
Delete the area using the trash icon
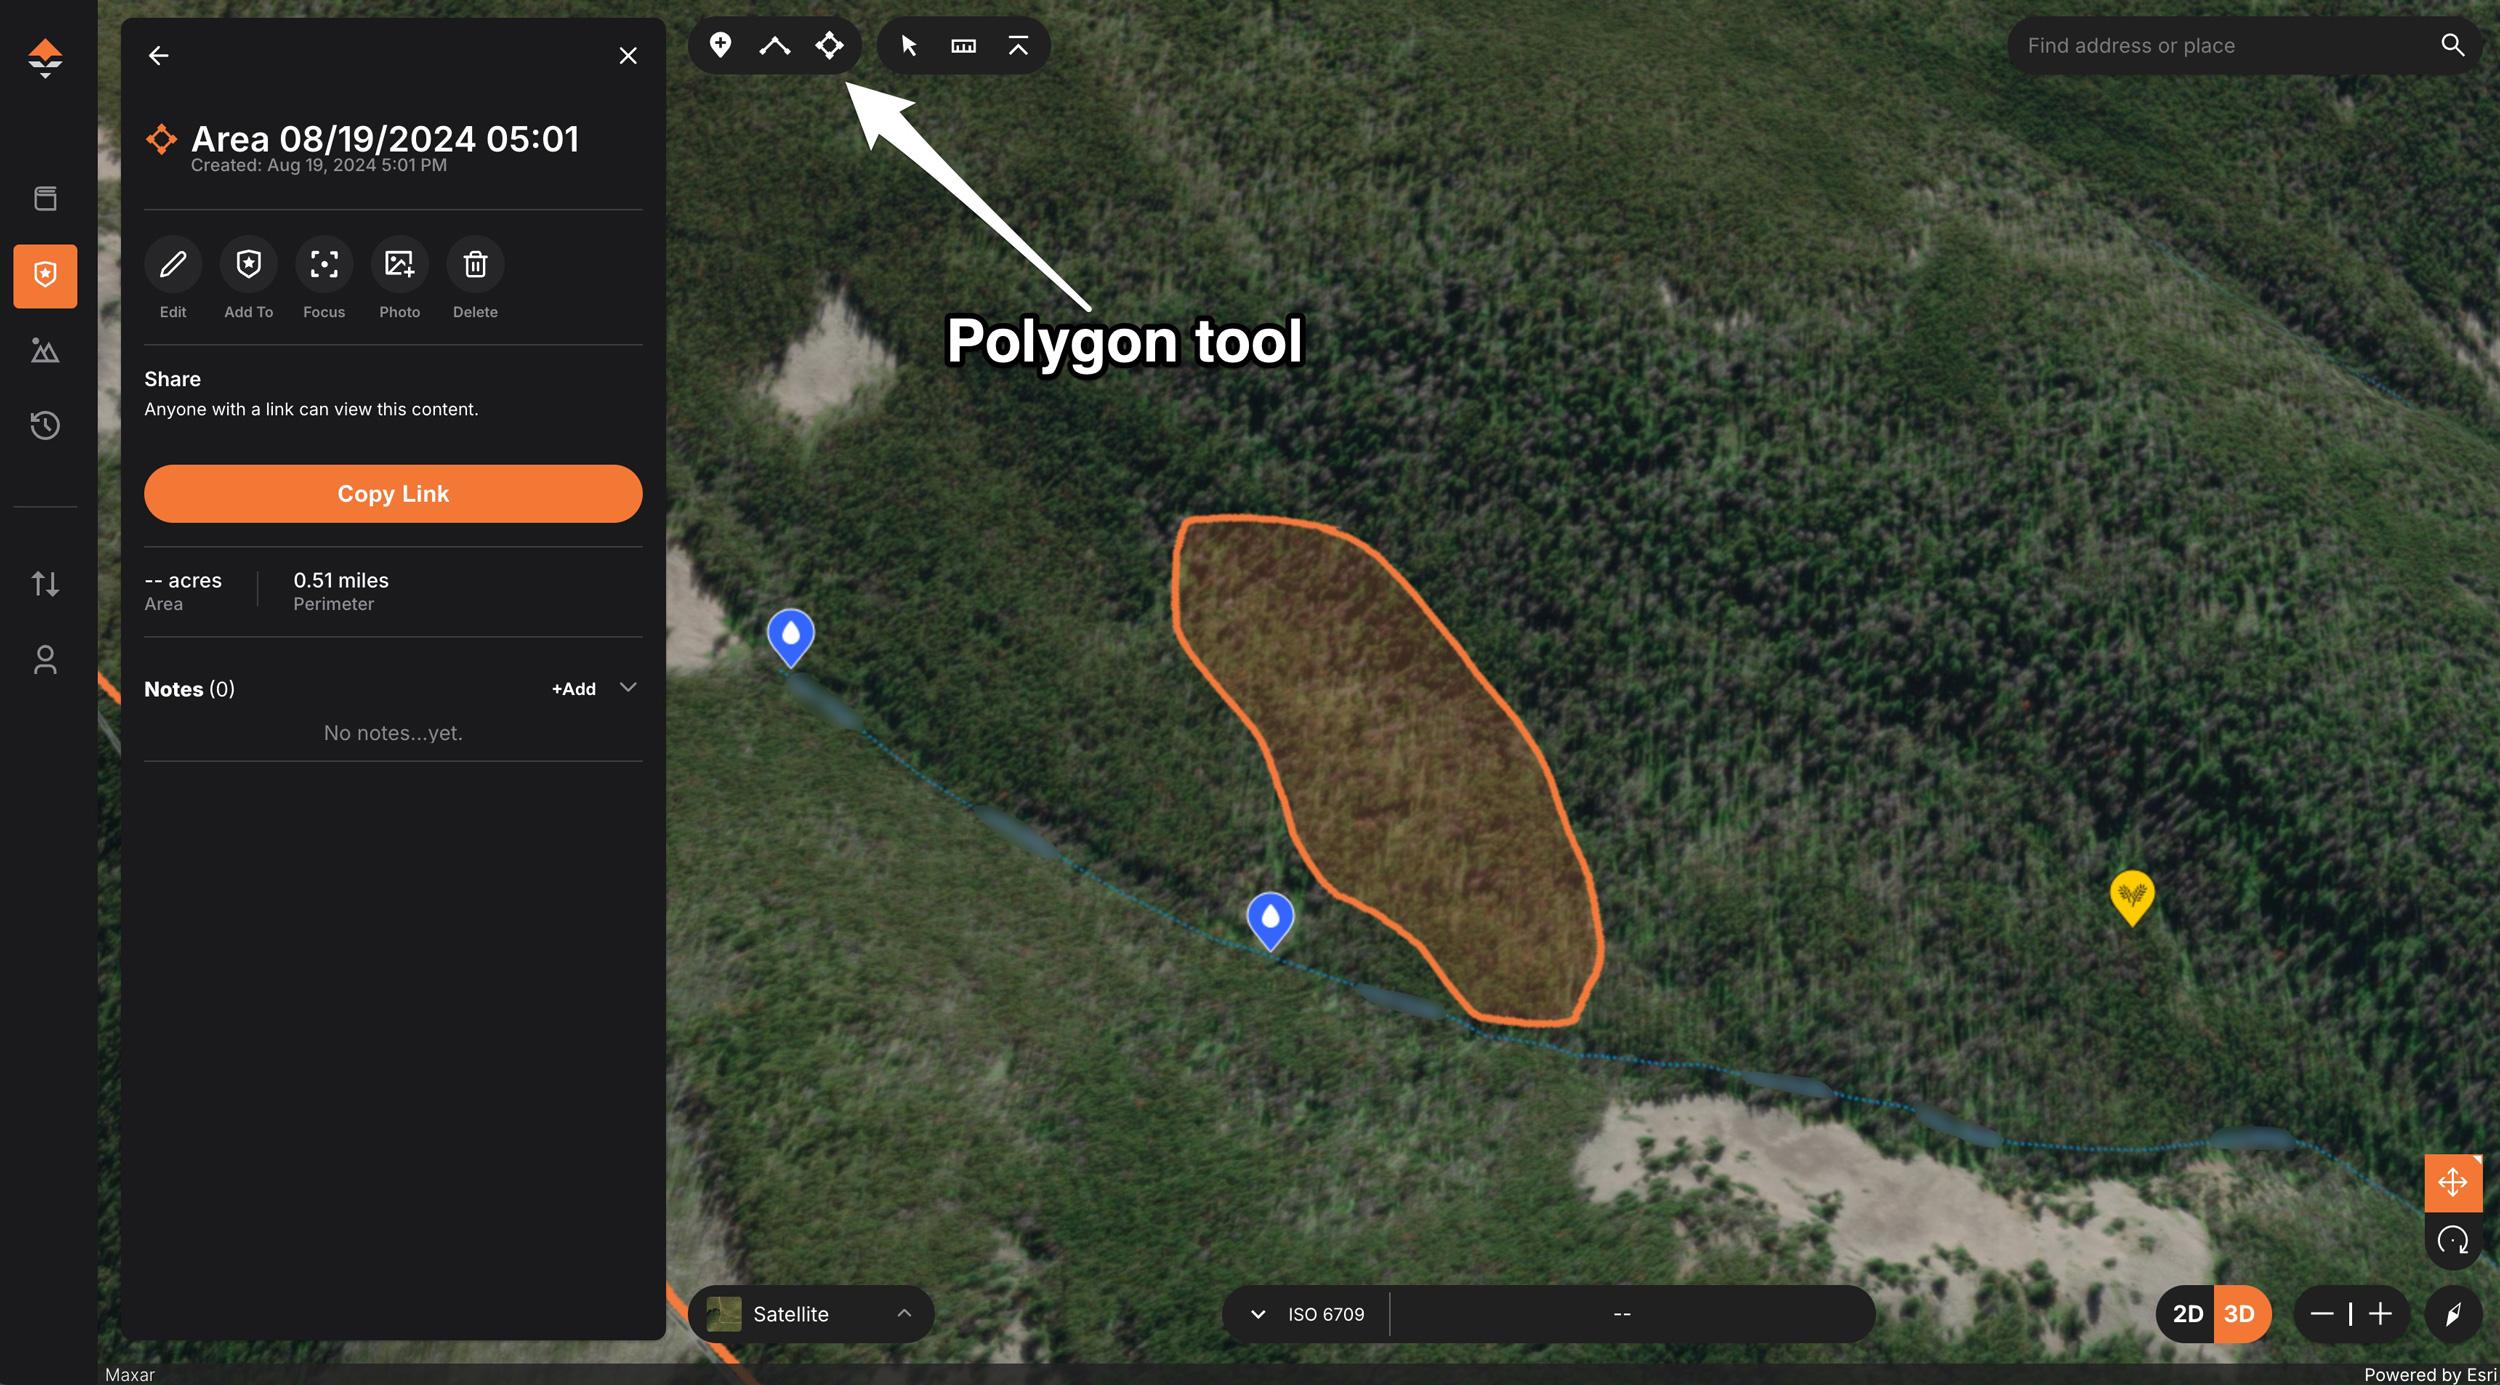click(x=476, y=264)
